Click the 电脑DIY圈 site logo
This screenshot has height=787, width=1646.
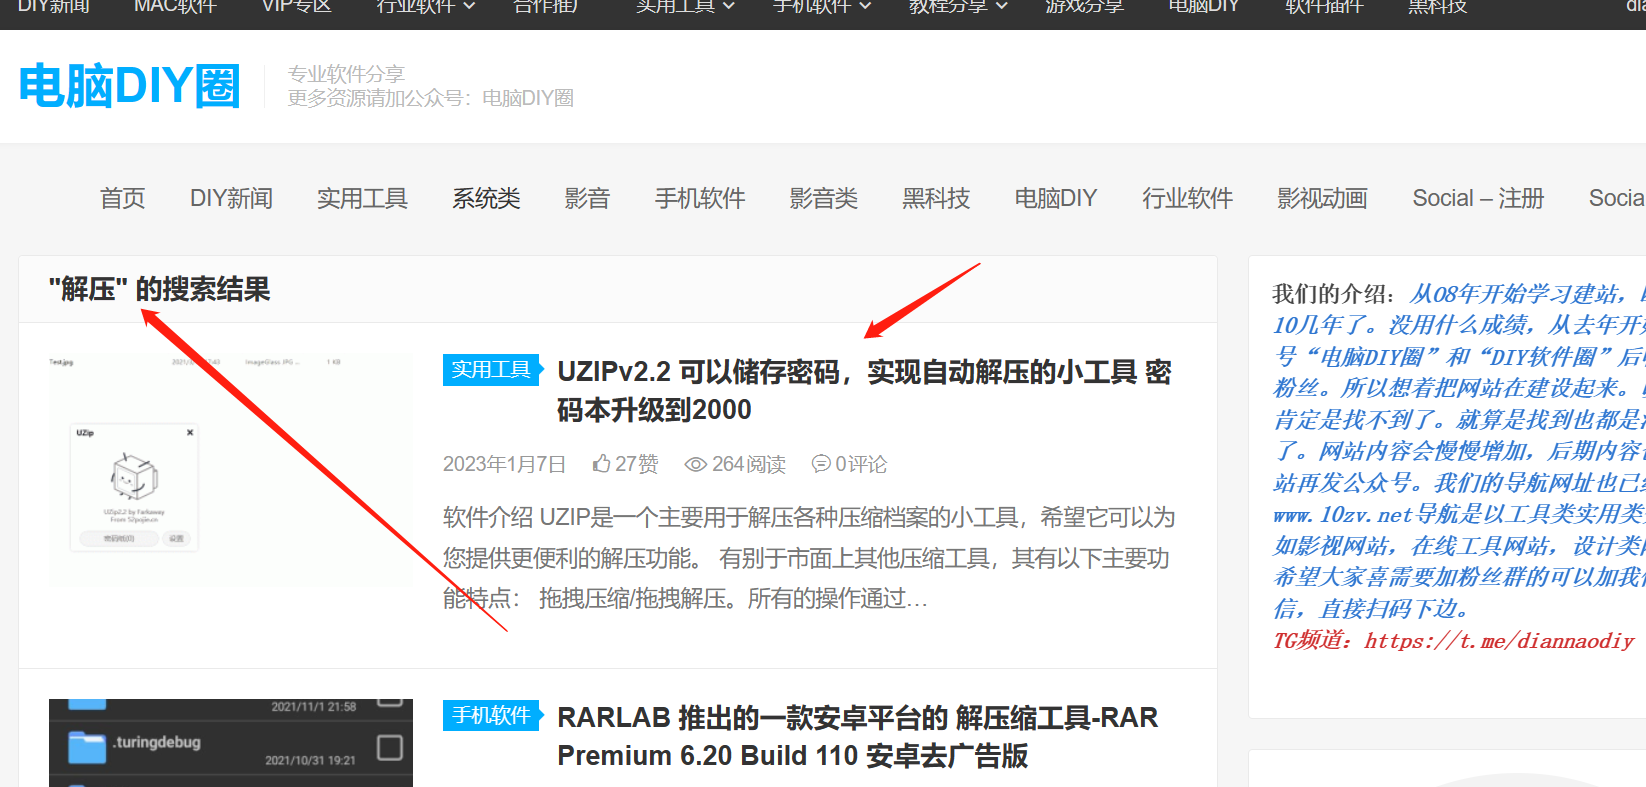click(x=130, y=86)
